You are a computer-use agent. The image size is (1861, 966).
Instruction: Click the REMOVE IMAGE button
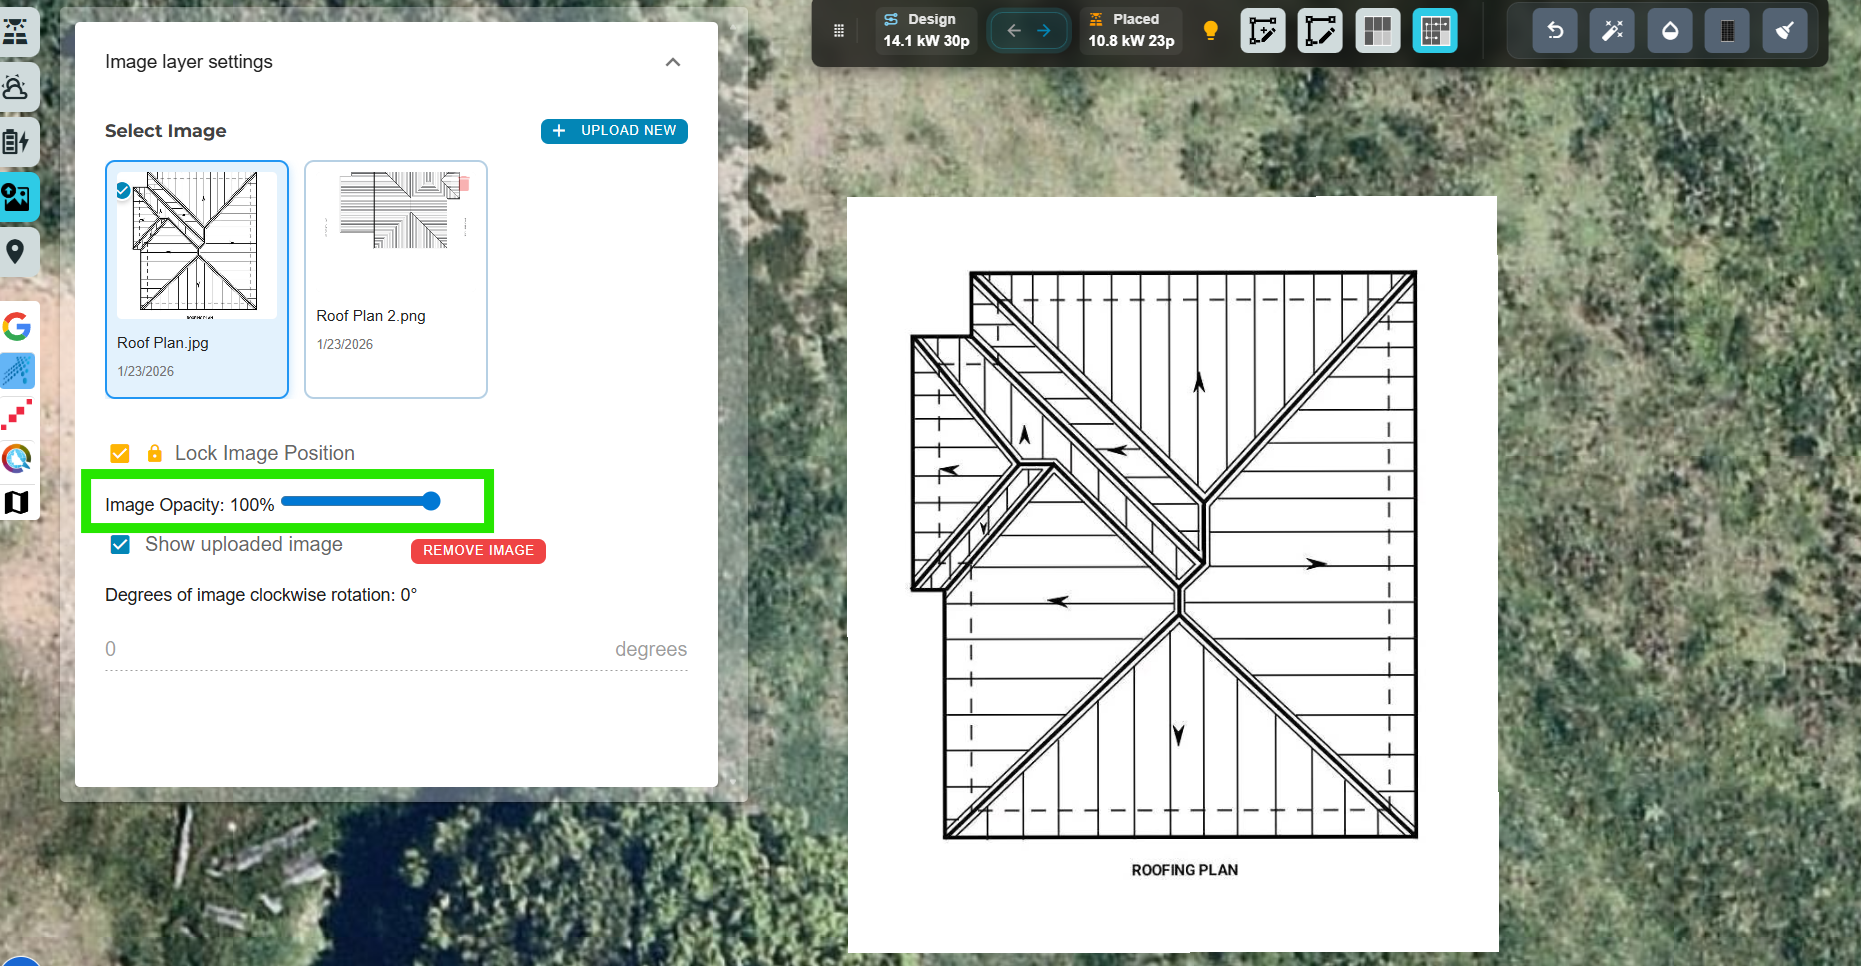478,551
